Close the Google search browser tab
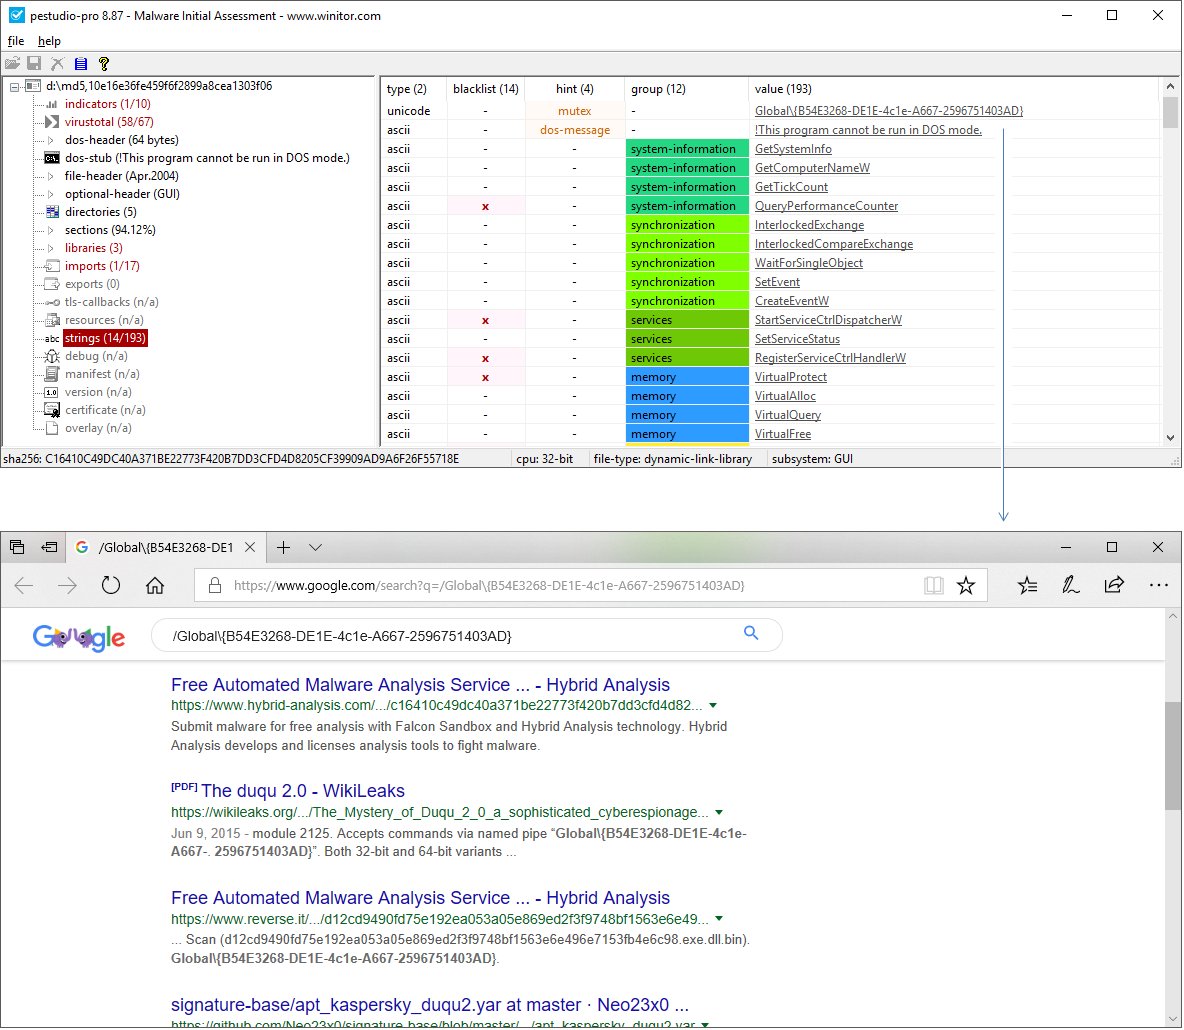Screen dimensions: 1184x1030 pos(250,548)
